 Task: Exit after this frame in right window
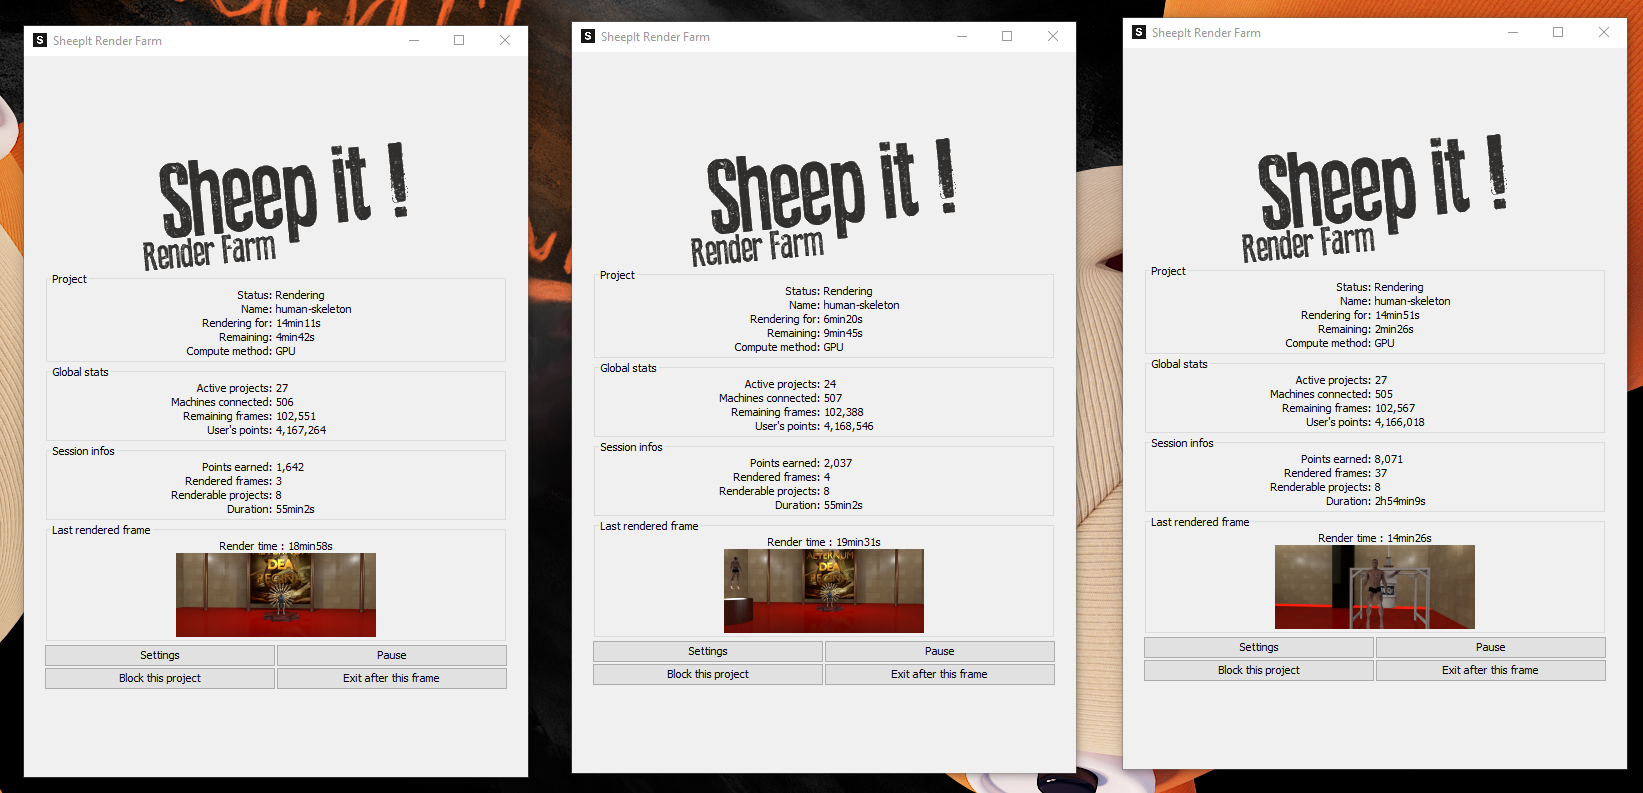tap(1491, 670)
